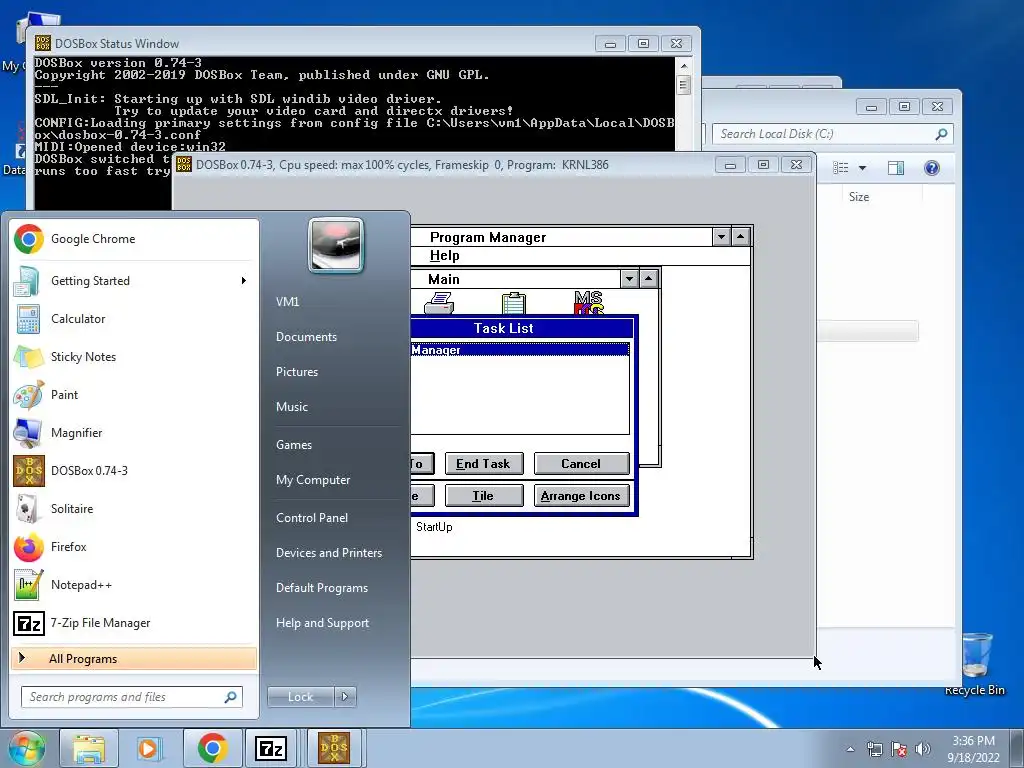Open Documents from Start menu
Image resolution: width=1024 pixels, height=768 pixels.
tap(306, 337)
